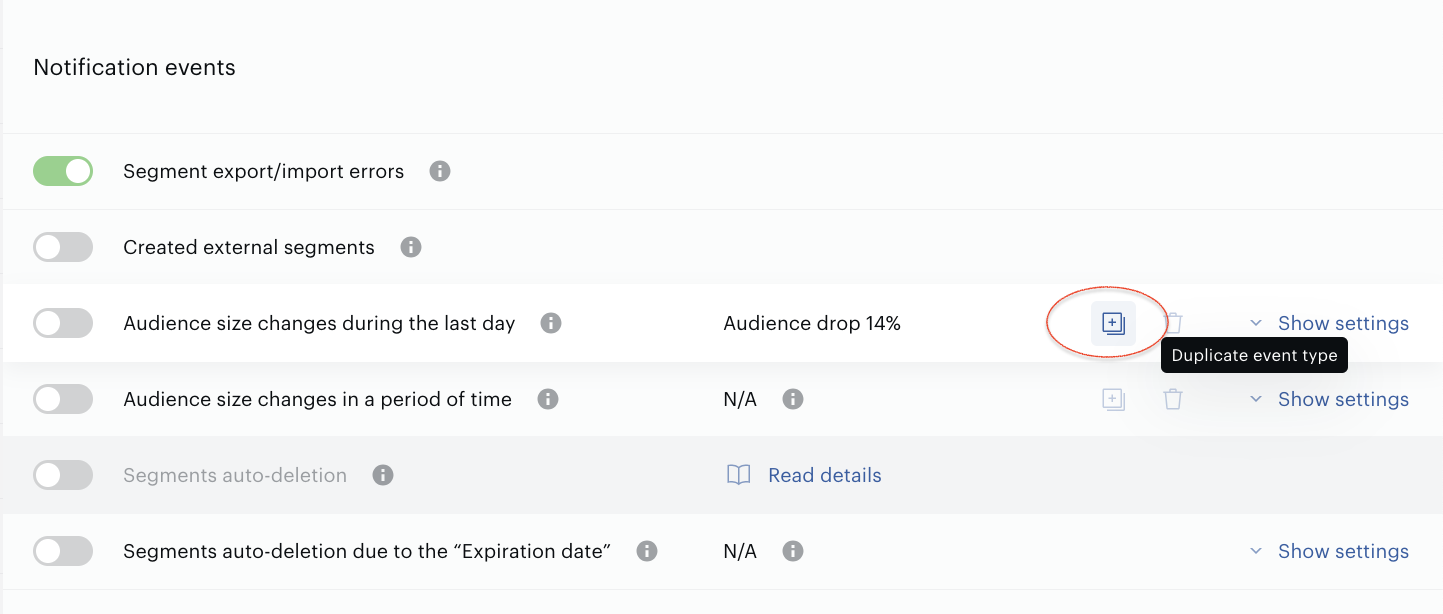Click the circled duplicate event type icon
This screenshot has height=614, width=1443.
1113,323
